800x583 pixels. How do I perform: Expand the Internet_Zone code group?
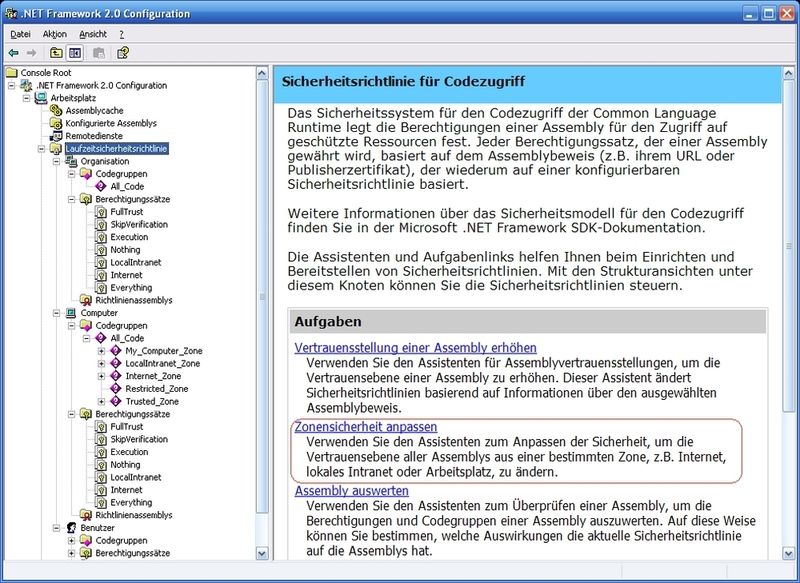tap(102, 376)
